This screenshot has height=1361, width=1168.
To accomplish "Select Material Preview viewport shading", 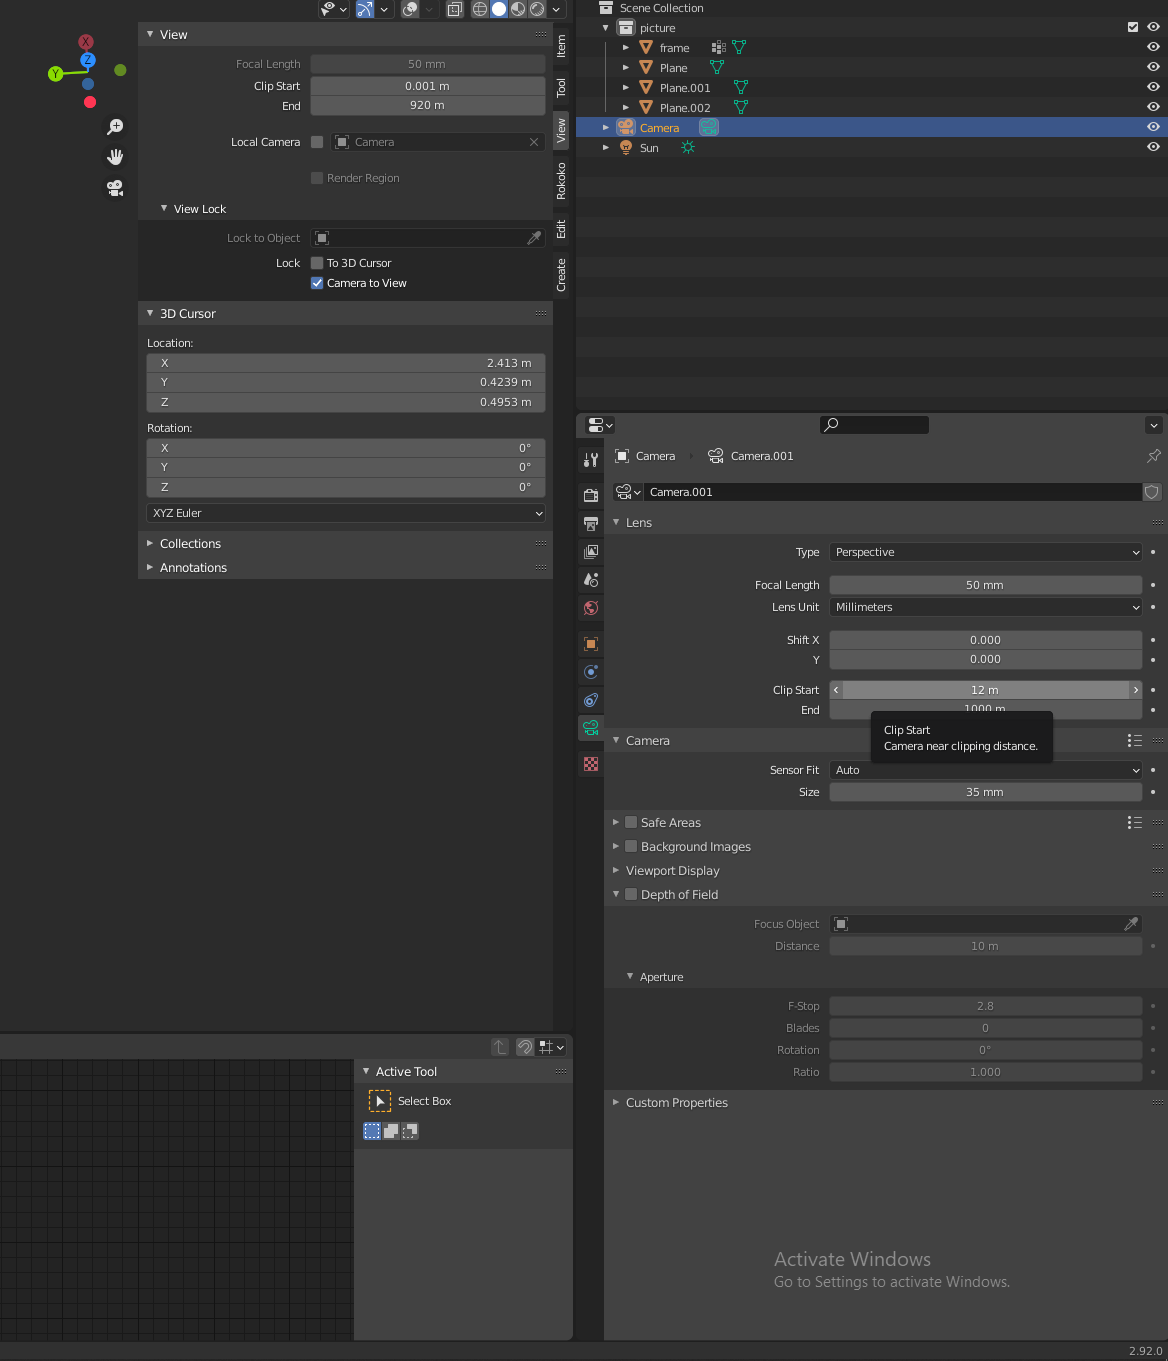I will point(518,9).
